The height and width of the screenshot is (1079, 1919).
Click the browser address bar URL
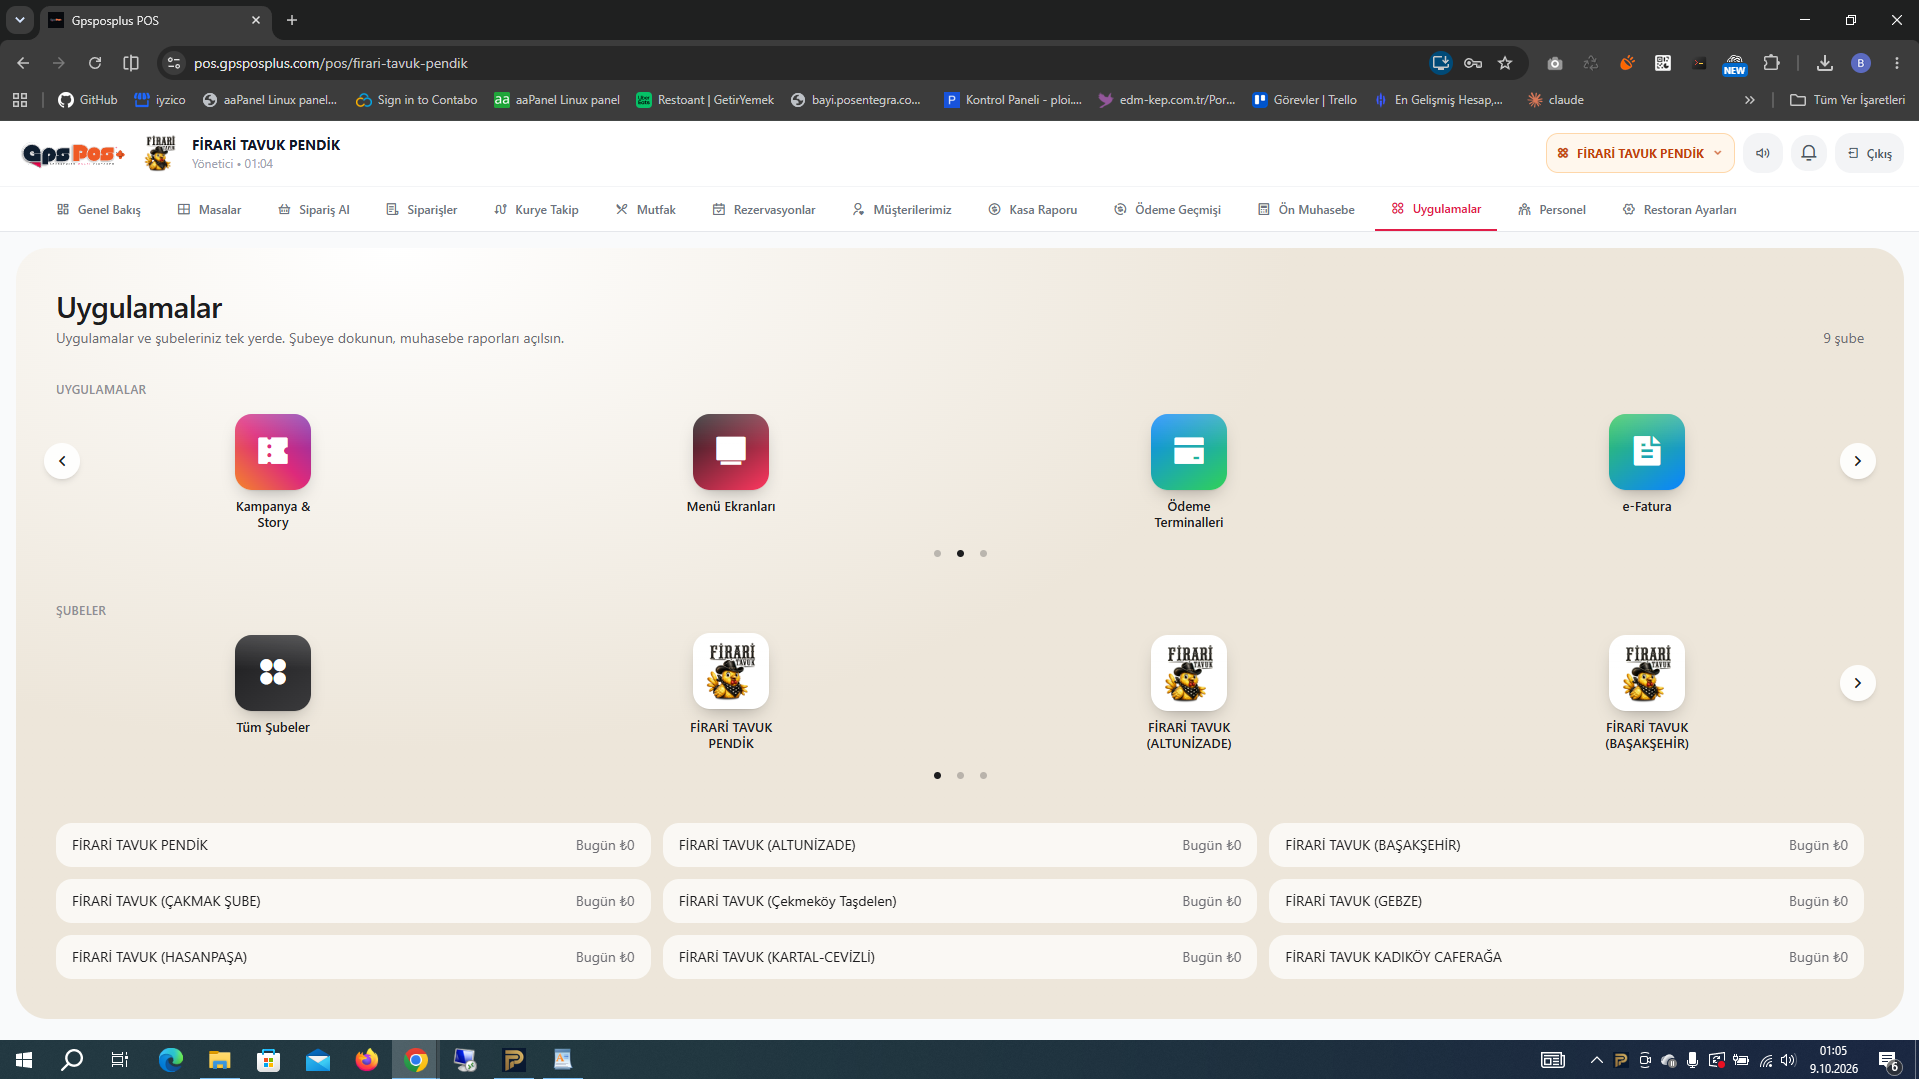click(330, 63)
